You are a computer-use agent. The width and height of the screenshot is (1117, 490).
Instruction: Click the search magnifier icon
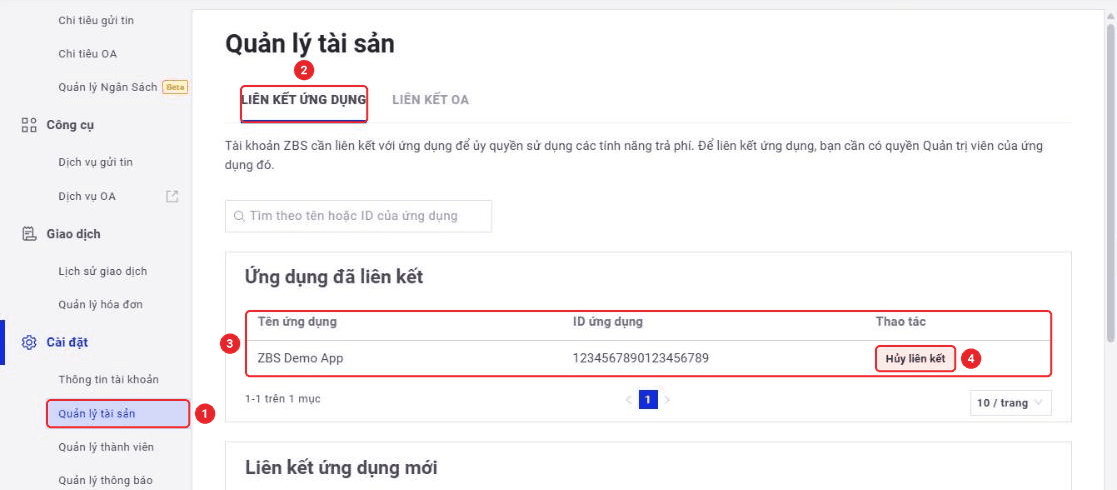pyautogui.click(x=239, y=216)
